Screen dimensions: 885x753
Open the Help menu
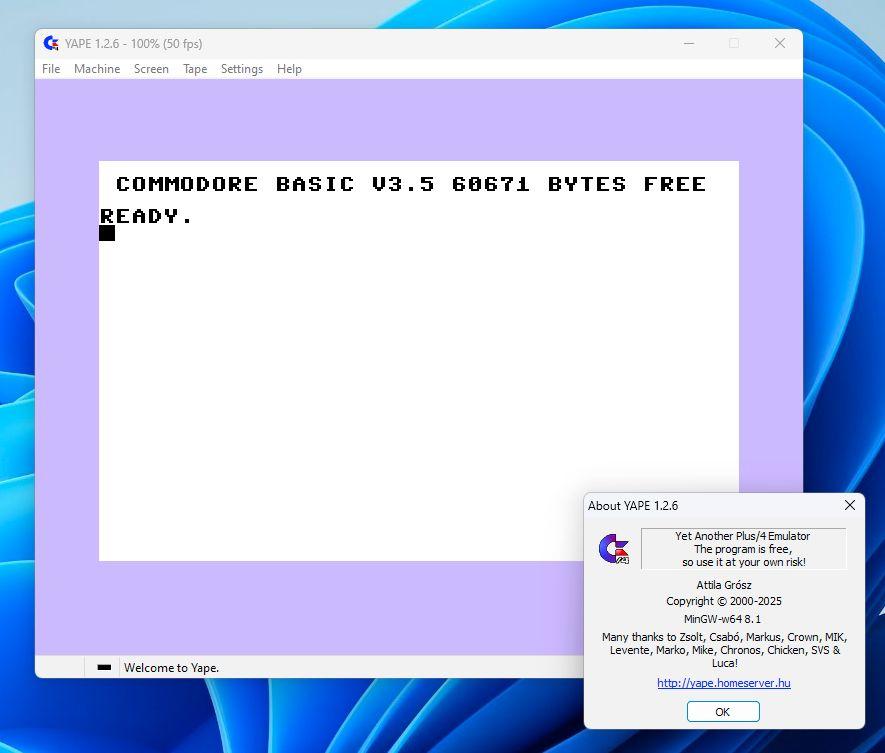289,69
